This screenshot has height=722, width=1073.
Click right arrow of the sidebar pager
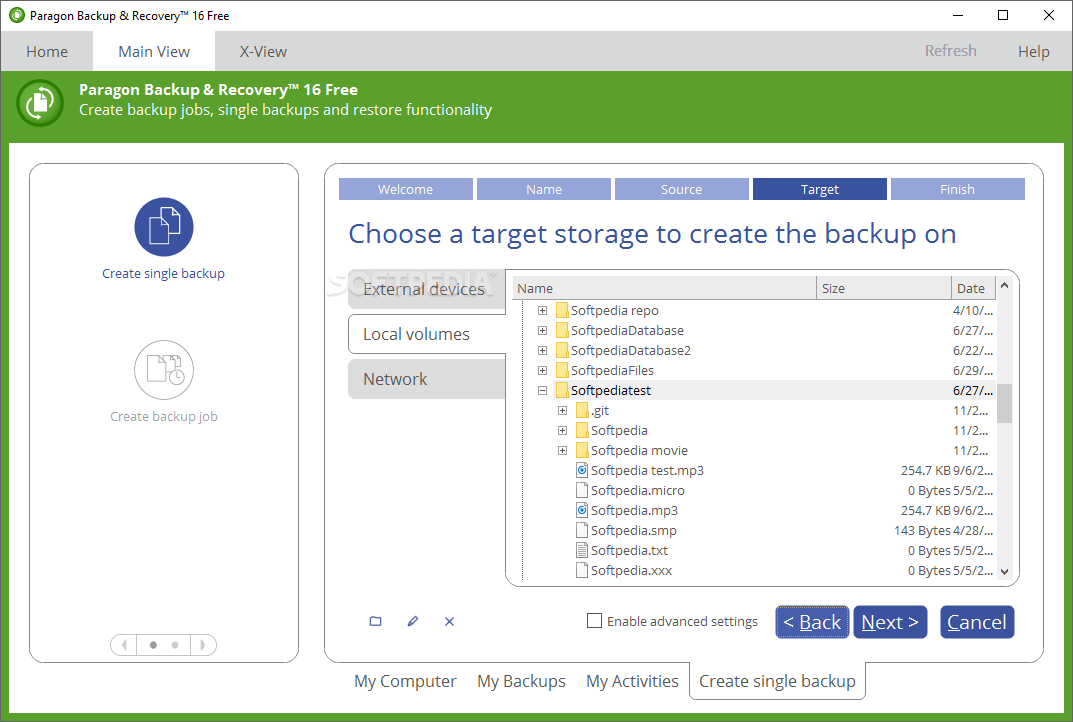coord(203,645)
